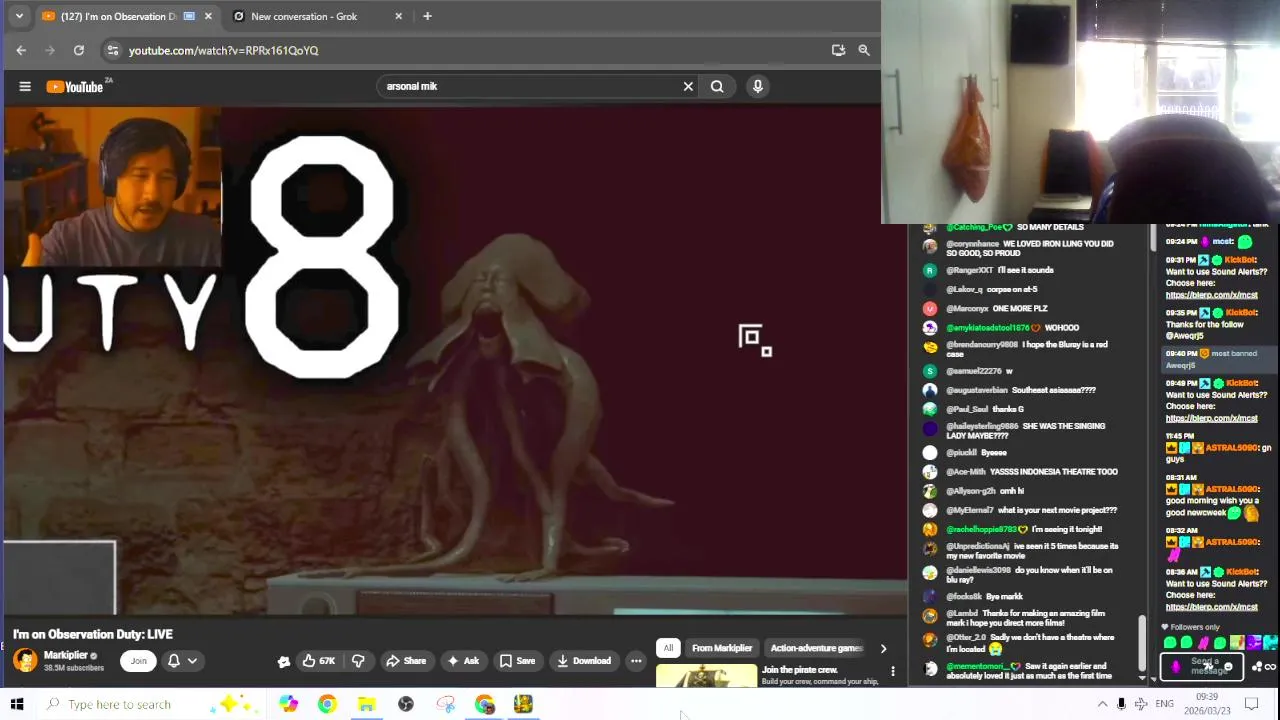The width and height of the screenshot is (1280, 720).
Task: Click the icon left of the like button
Action: point(284,661)
